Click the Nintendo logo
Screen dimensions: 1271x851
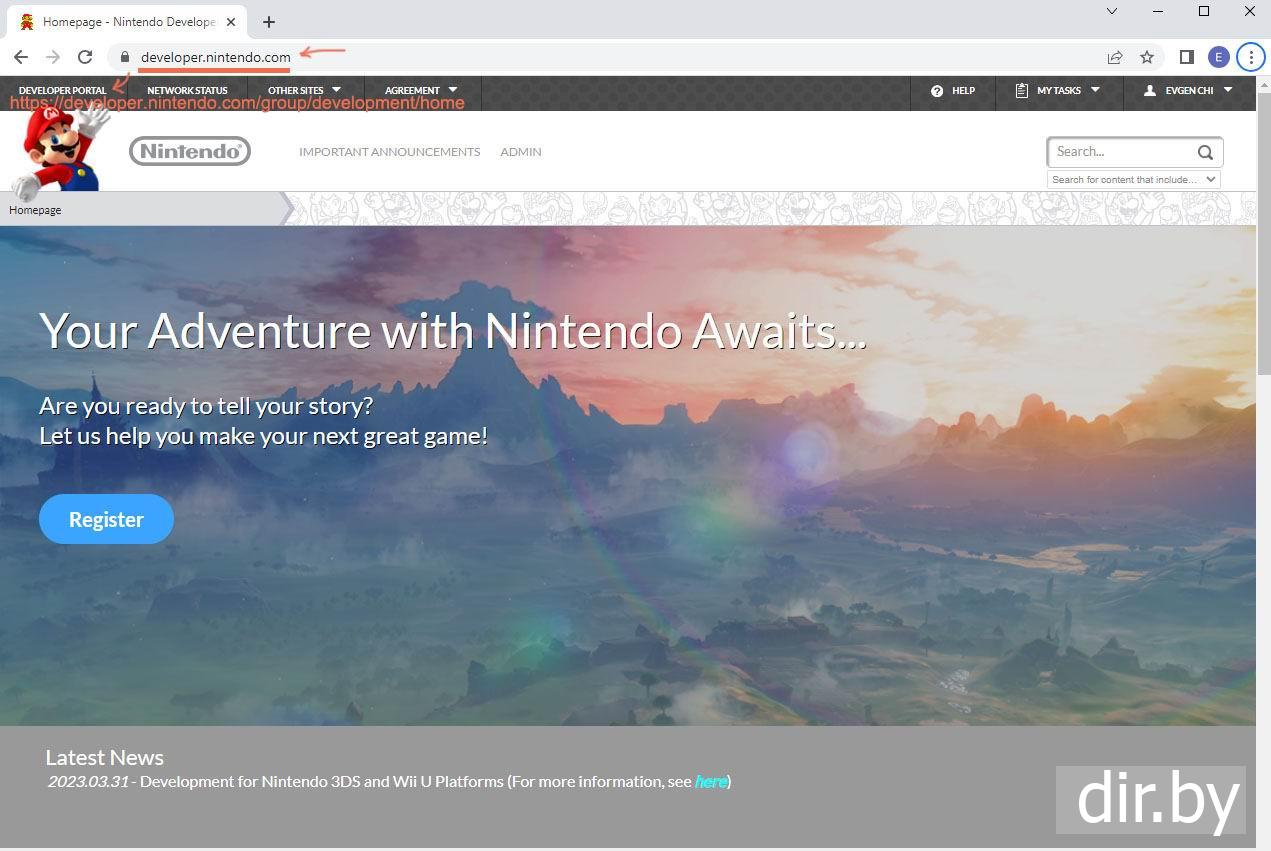pyautogui.click(x=190, y=151)
